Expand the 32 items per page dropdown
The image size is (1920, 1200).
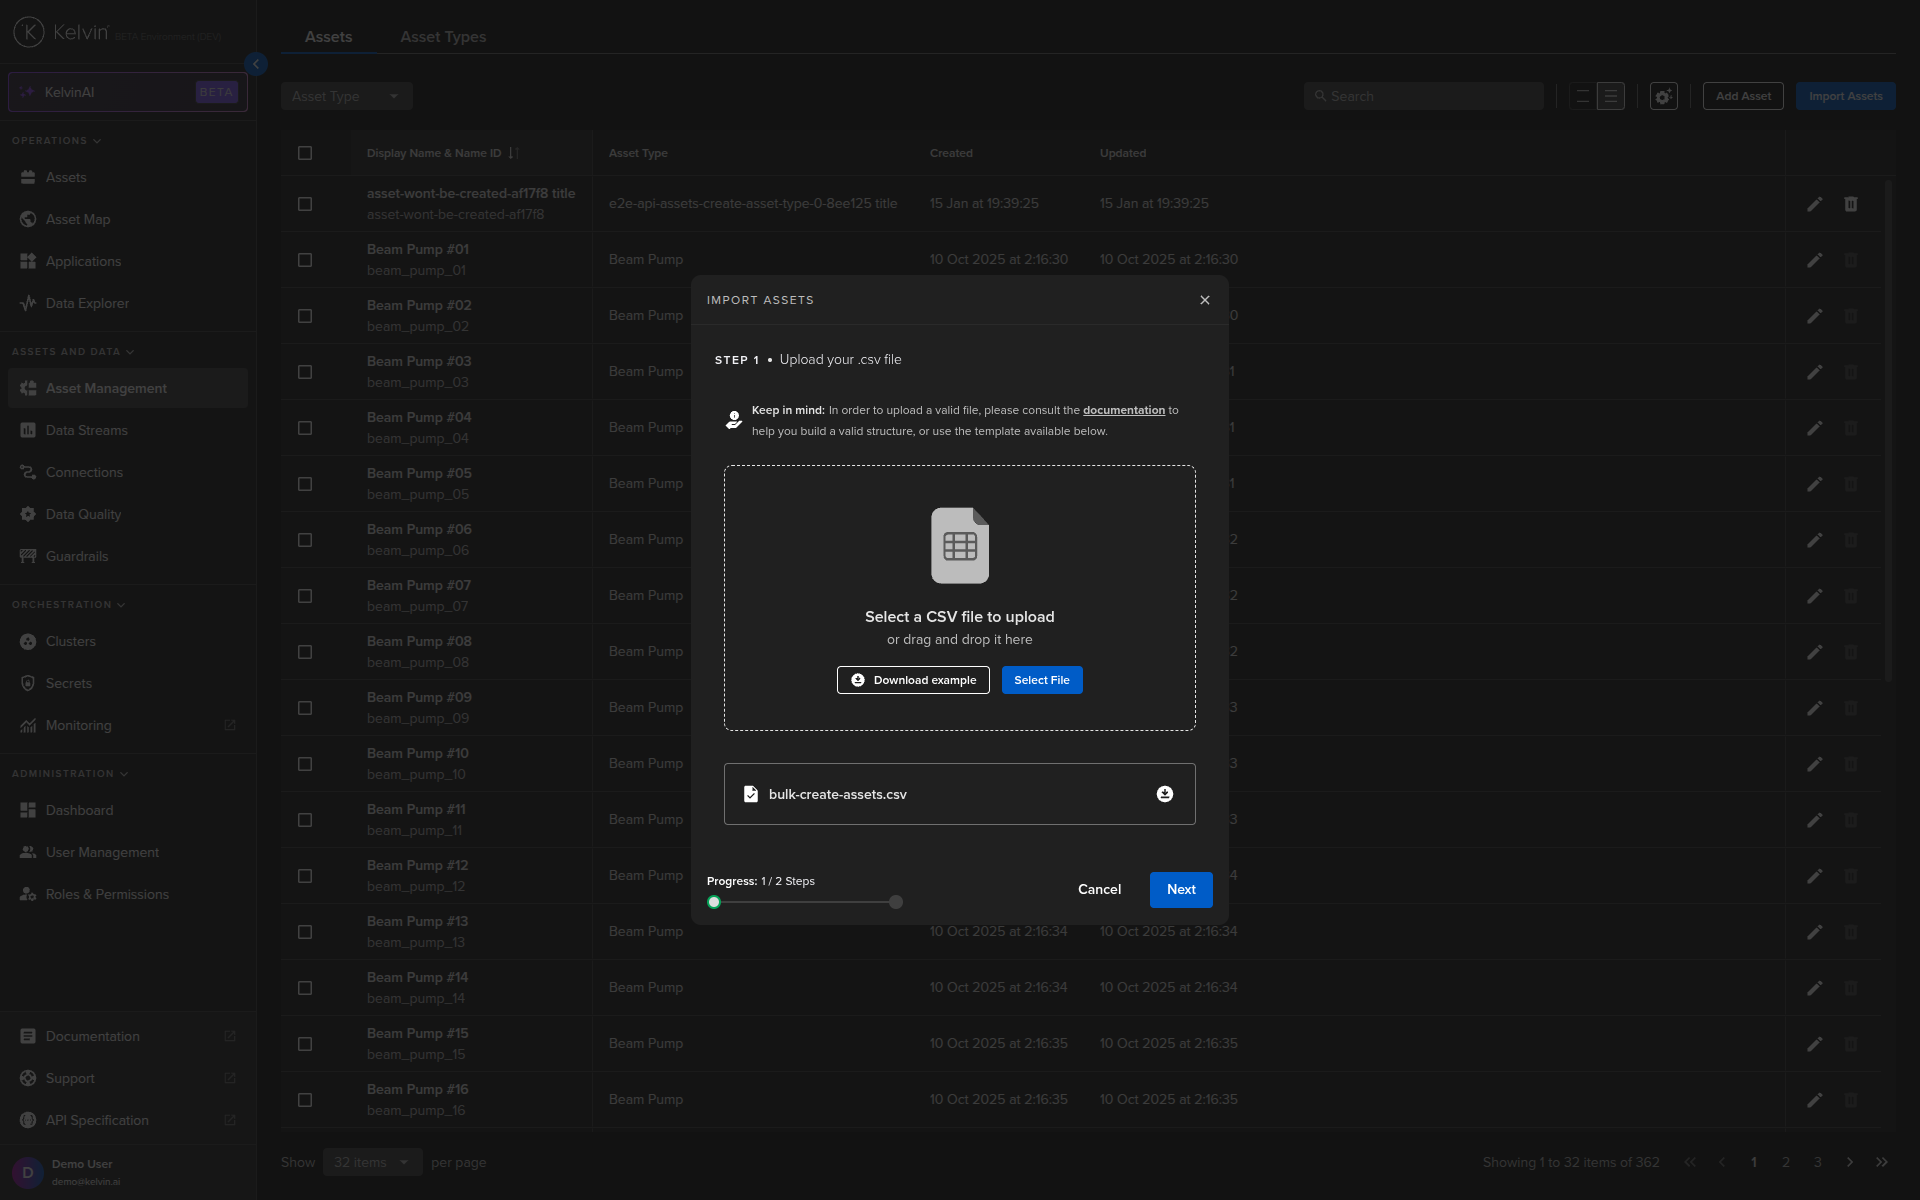click(x=372, y=1162)
